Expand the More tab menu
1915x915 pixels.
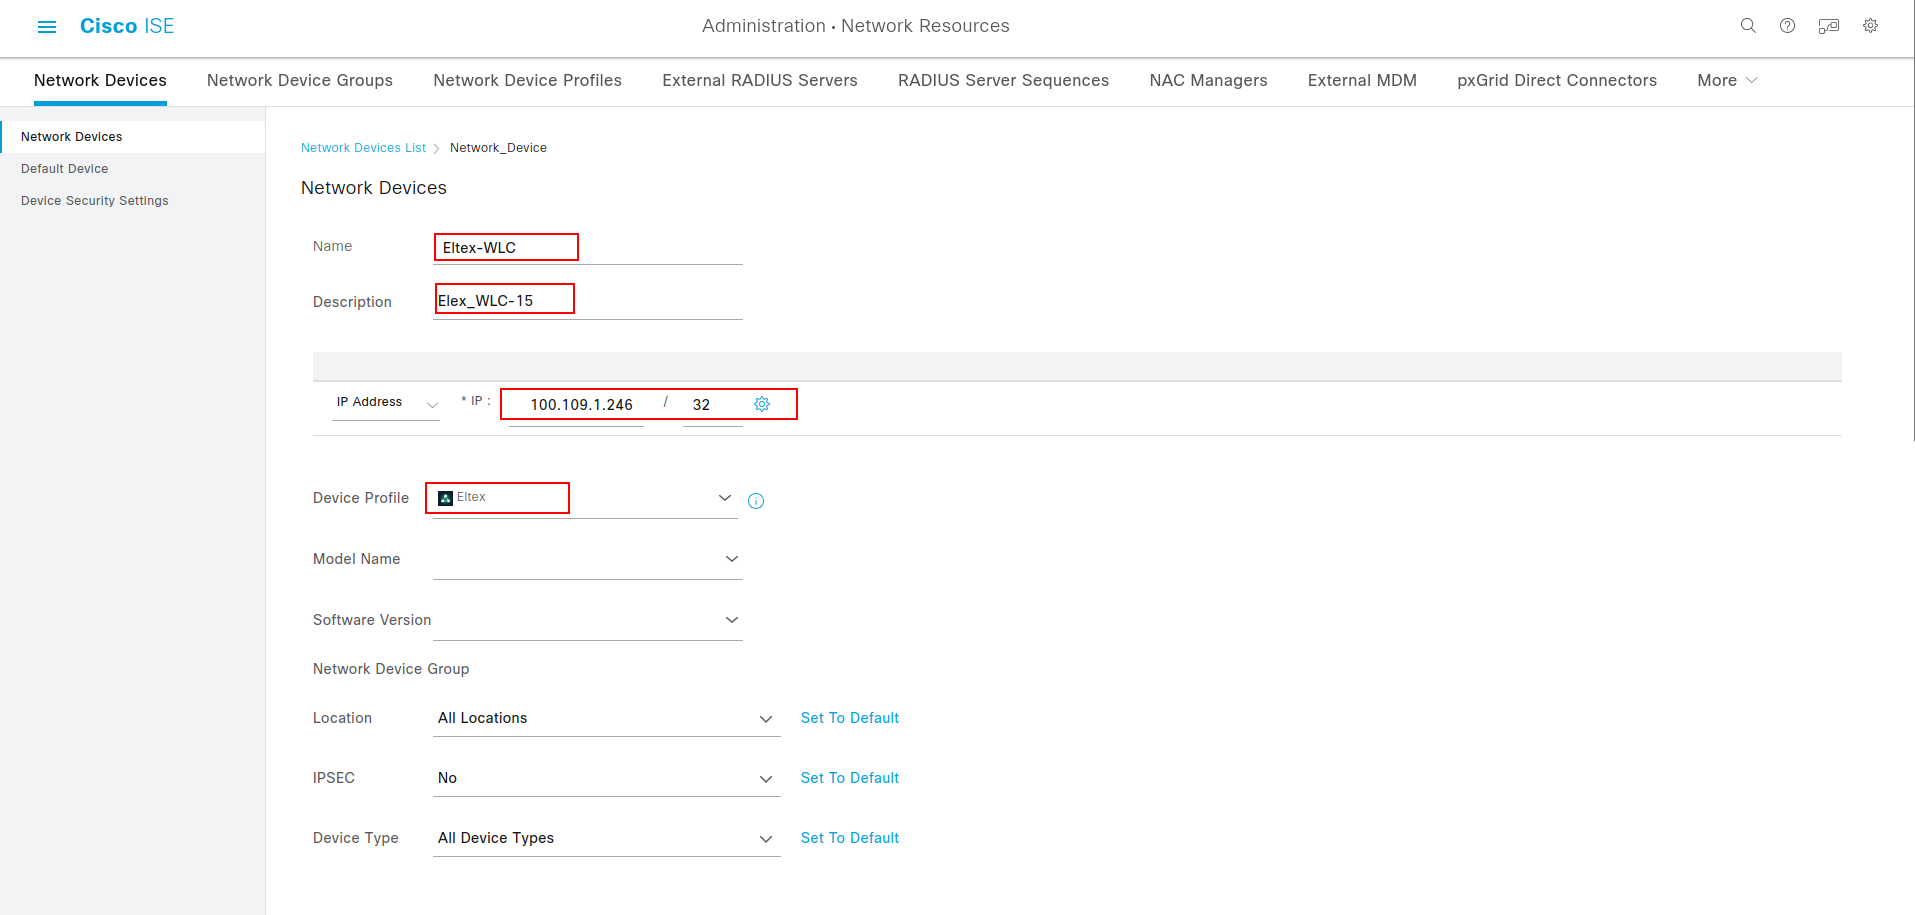(1726, 80)
